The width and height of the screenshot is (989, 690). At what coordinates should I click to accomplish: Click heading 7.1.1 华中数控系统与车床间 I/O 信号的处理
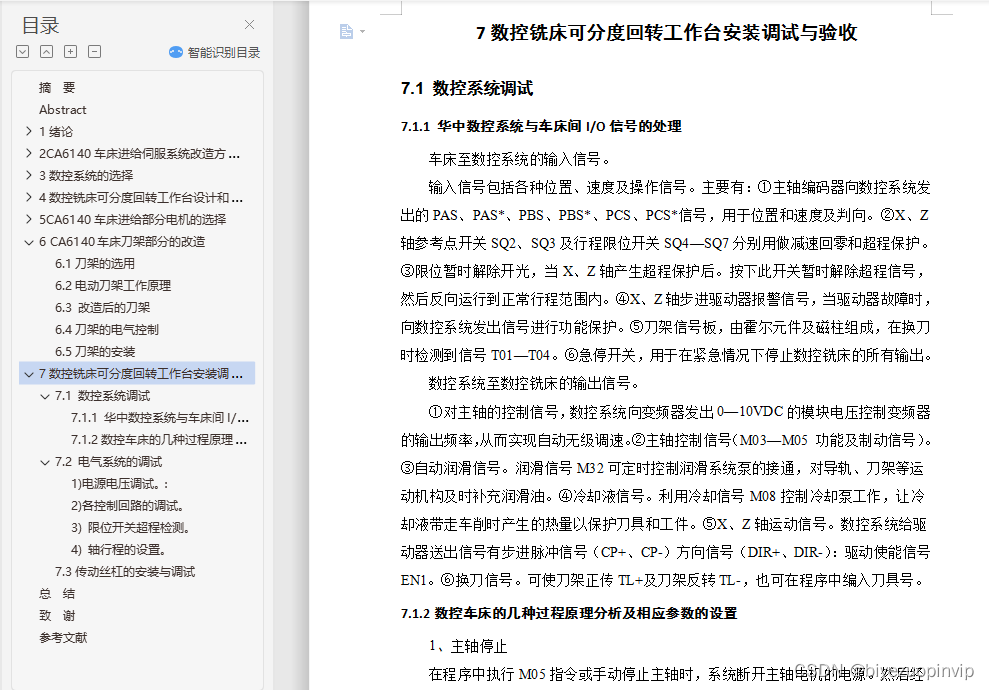[x=541, y=127]
